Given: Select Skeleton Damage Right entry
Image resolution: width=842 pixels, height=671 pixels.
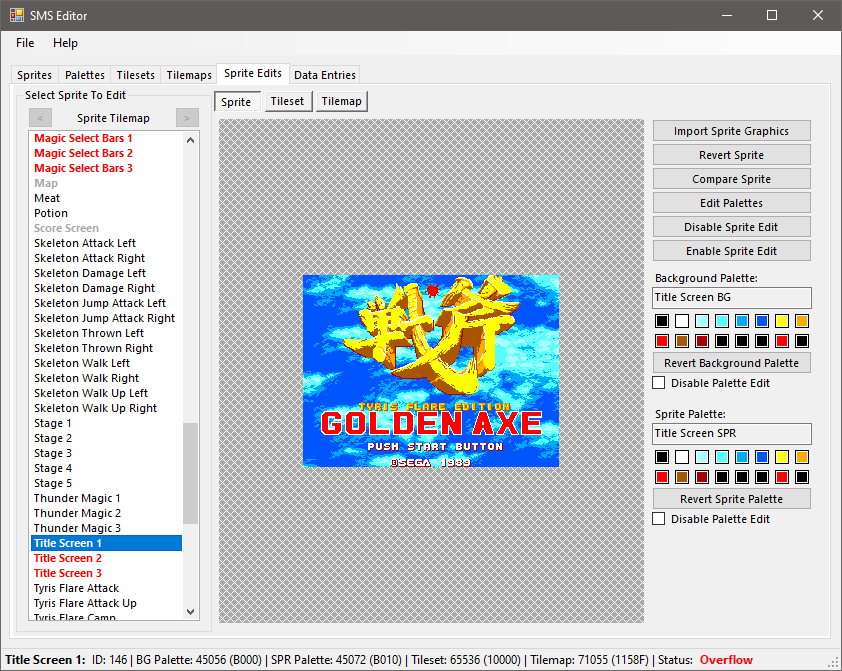Looking at the screenshot, I should pyautogui.click(x=106, y=288).
